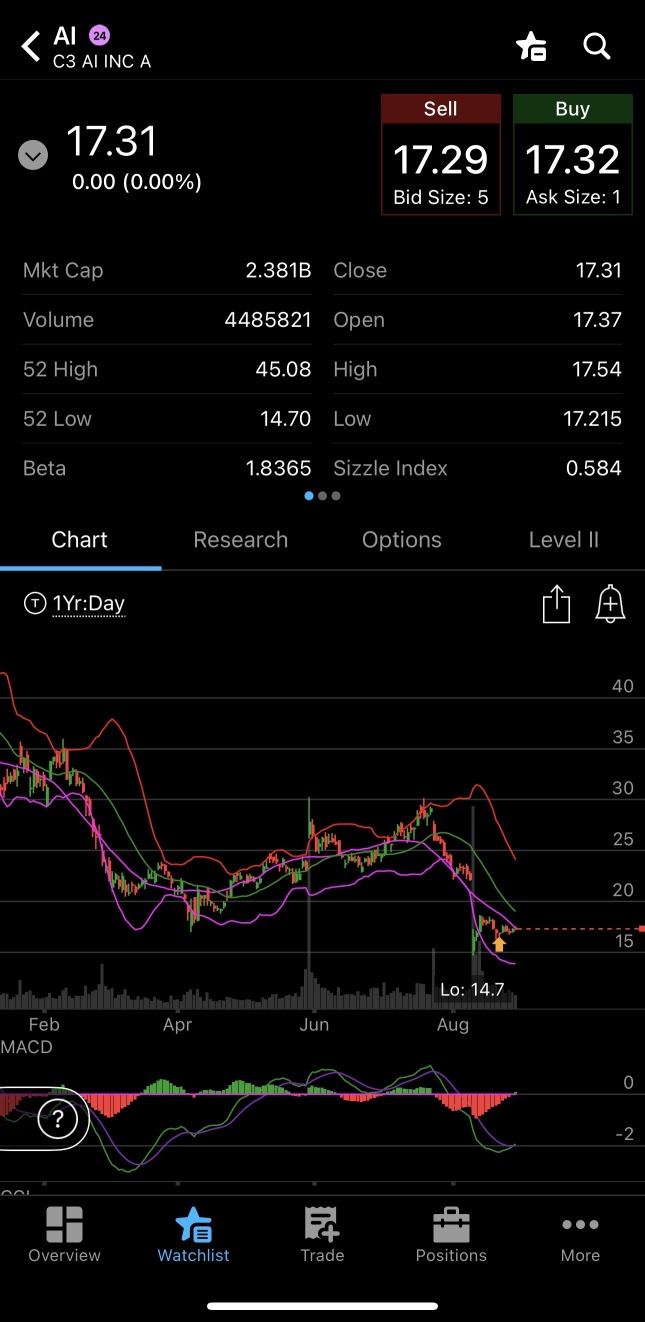
Task: Tap the page indicator dots
Action: pos(322,496)
